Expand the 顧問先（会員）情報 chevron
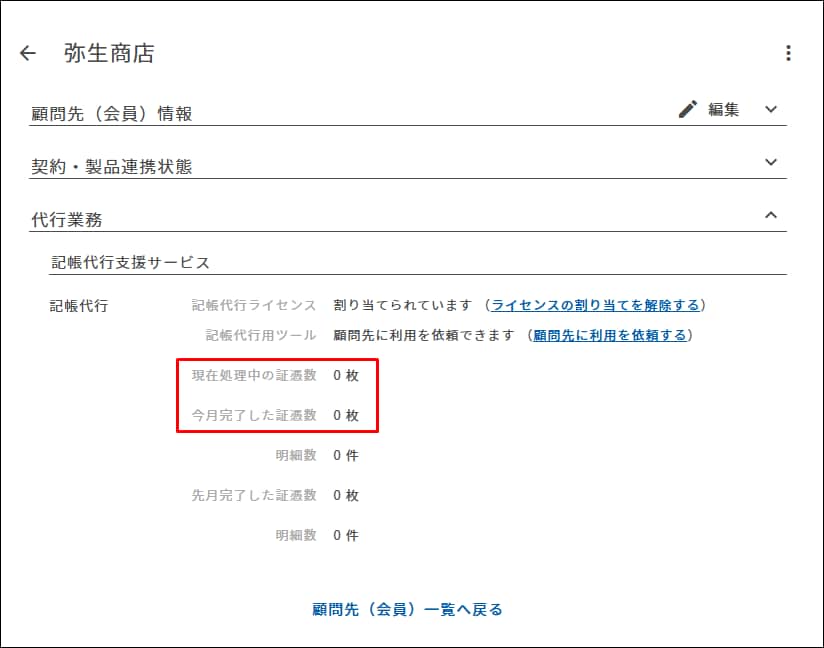 [770, 110]
